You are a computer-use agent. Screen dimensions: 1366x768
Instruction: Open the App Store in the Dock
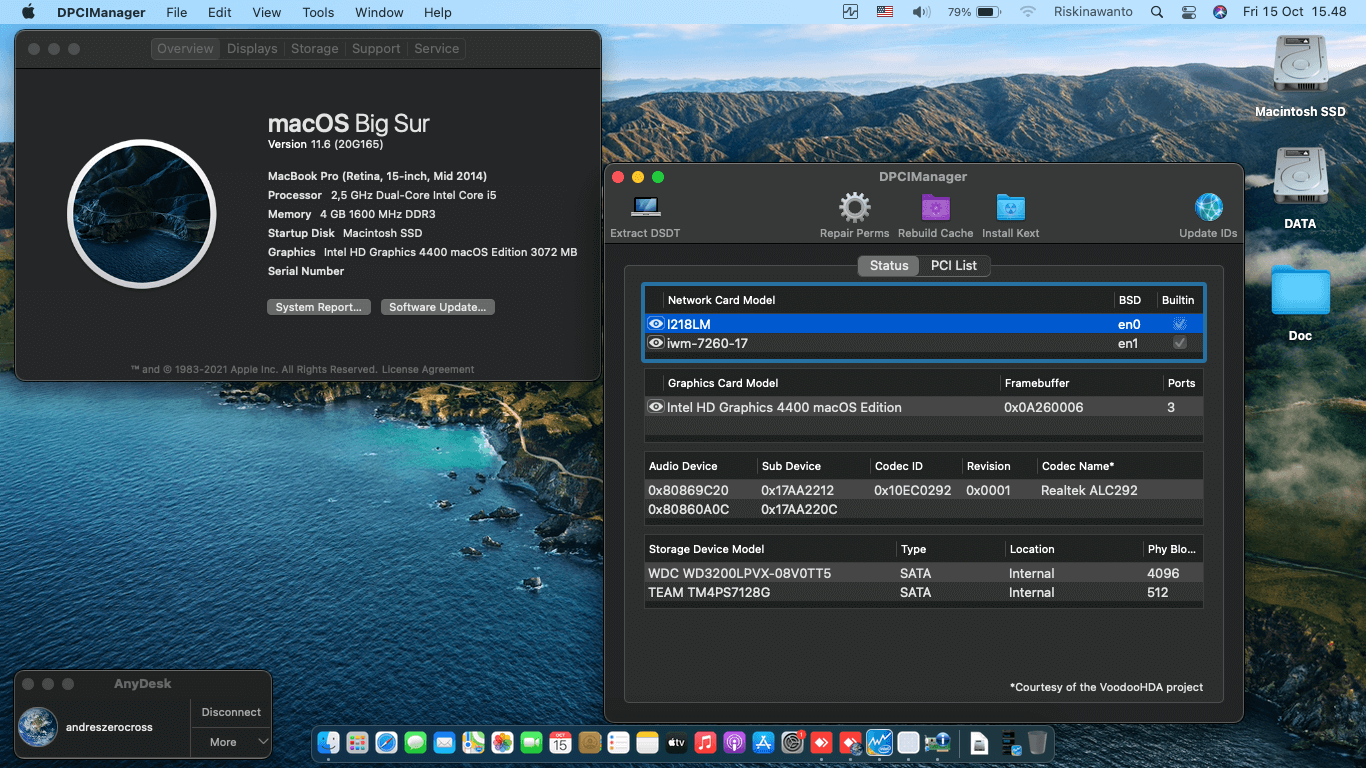tap(763, 742)
